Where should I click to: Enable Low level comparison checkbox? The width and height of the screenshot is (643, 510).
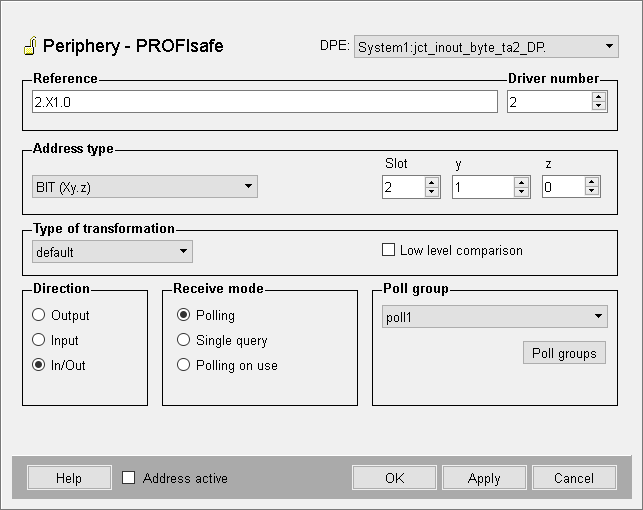pos(388,250)
